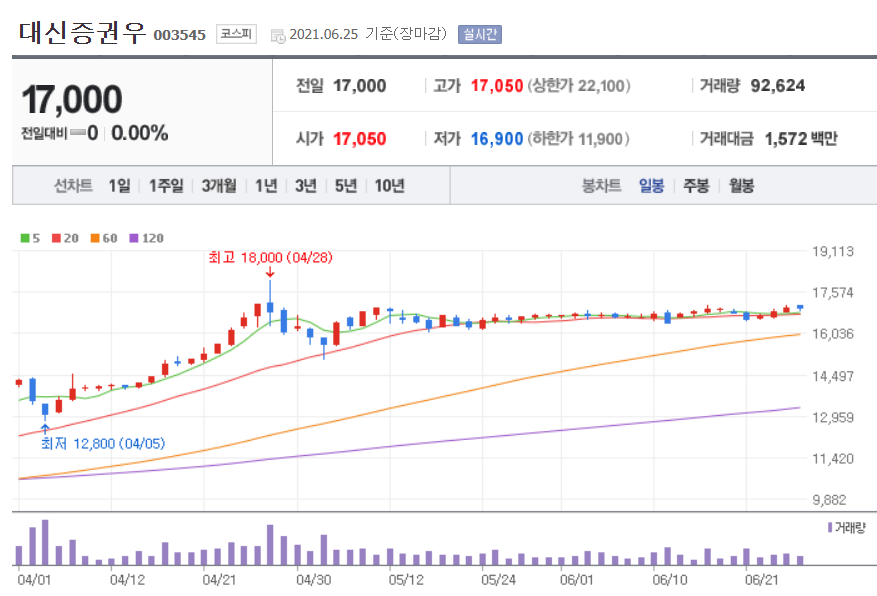This screenshot has width=877, height=596.
Task: Click the 11,420 y-axis price label
Action: click(x=833, y=458)
